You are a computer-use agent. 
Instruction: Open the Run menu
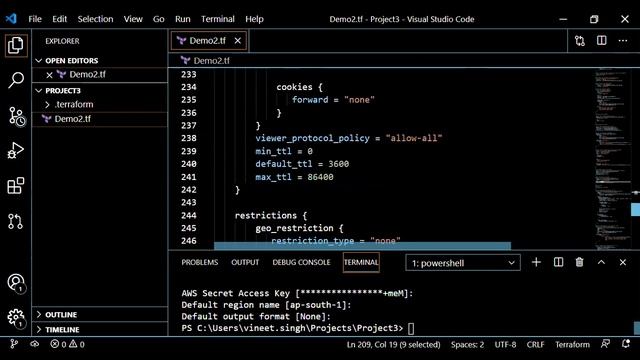coord(182,19)
